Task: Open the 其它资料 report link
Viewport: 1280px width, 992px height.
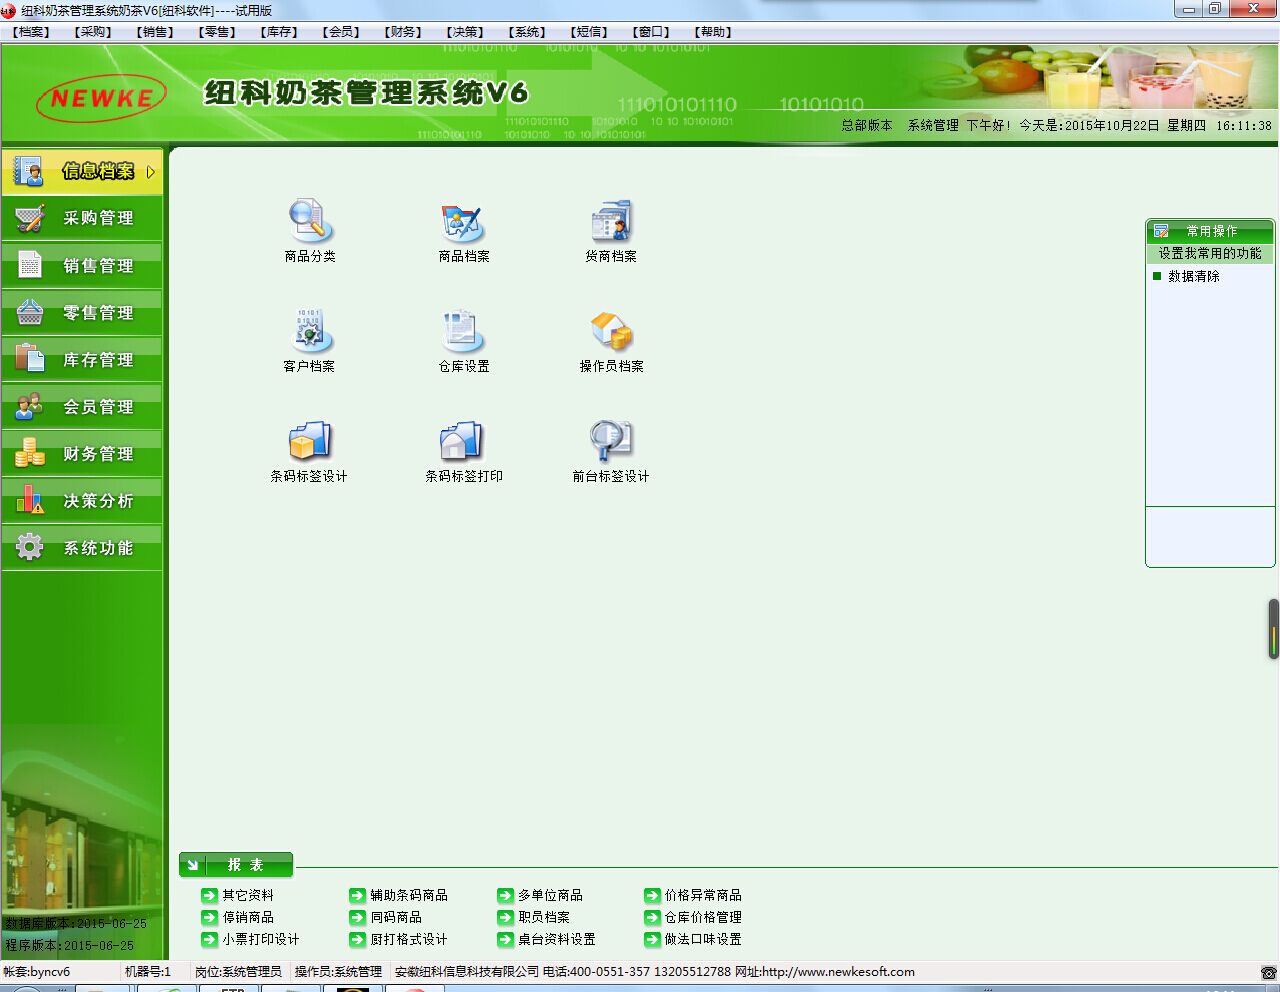Action: 247,895
